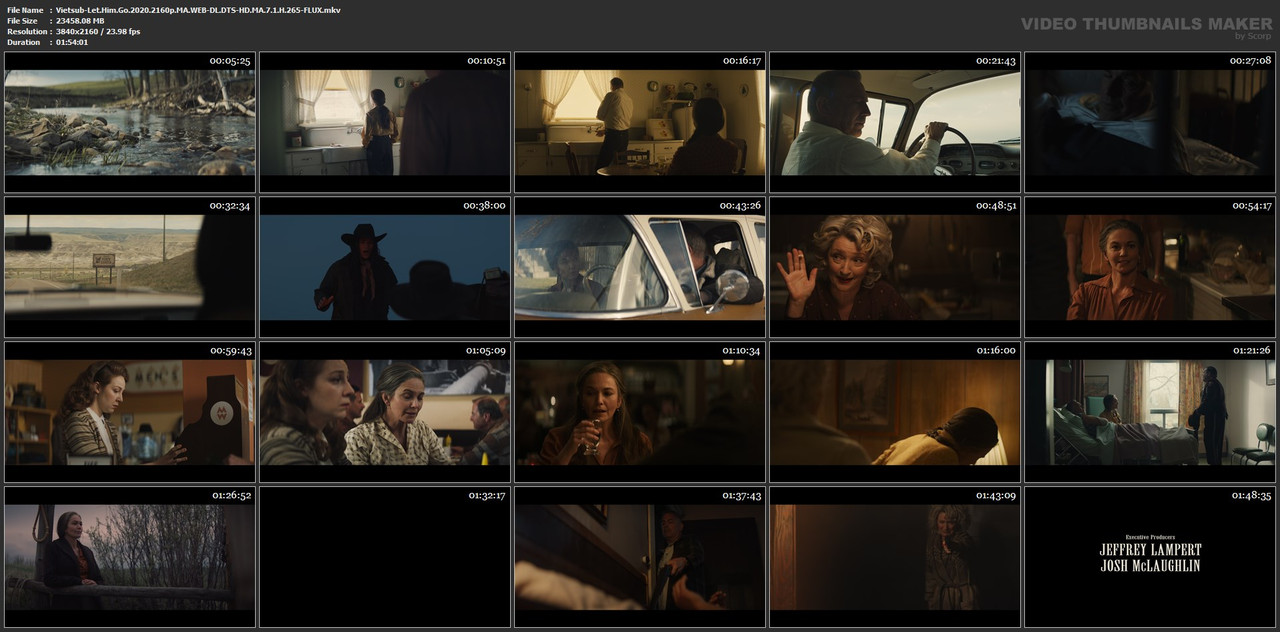The image size is (1280, 632).
Task: Select the thumbnail at 00:32:34
Action: pyautogui.click(x=130, y=267)
